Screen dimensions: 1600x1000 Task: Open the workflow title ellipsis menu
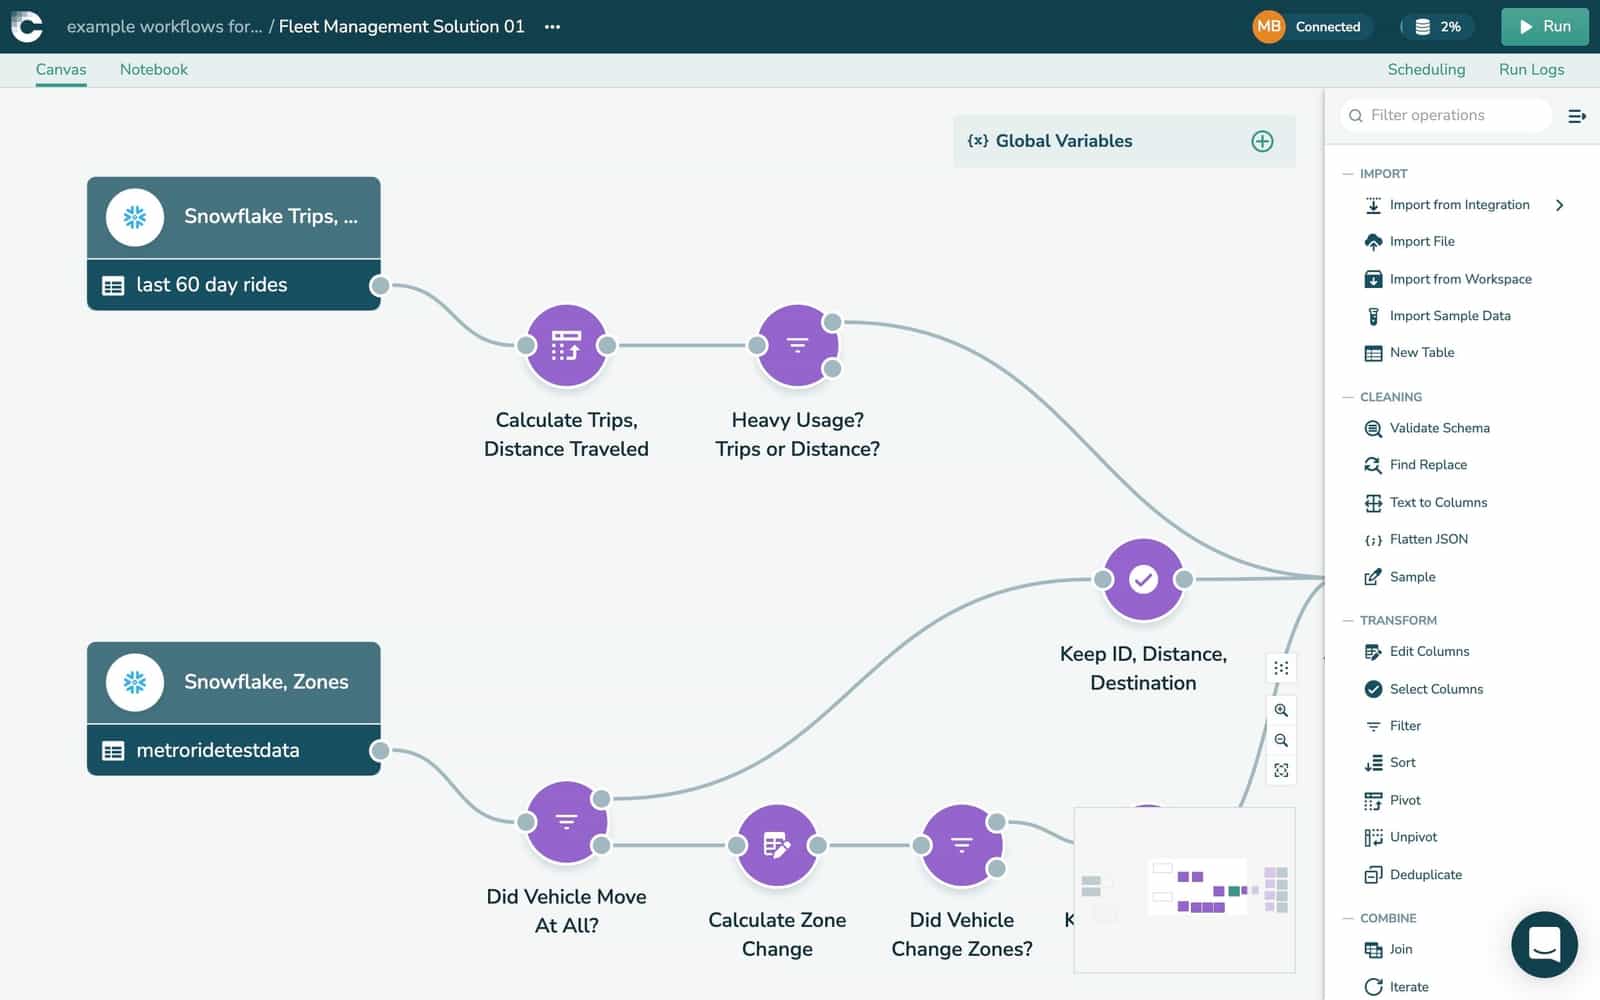click(x=552, y=27)
